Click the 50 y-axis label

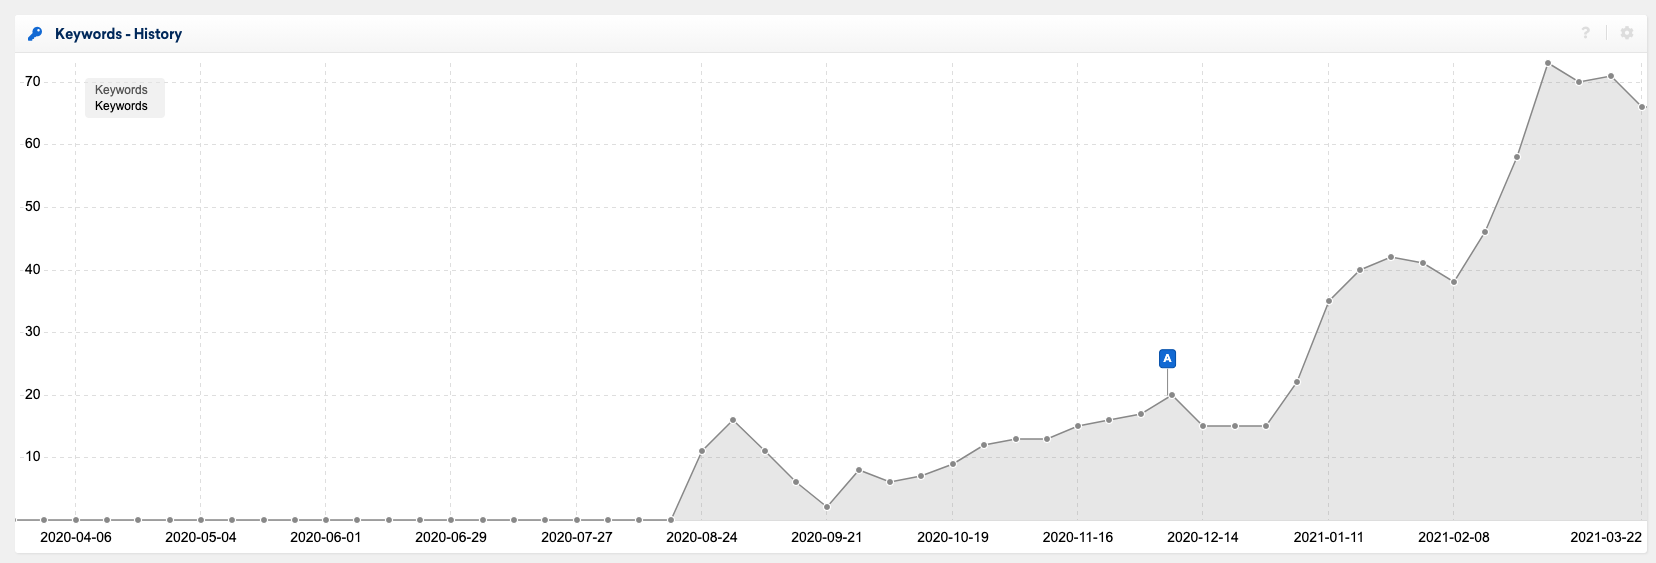click(x=33, y=206)
